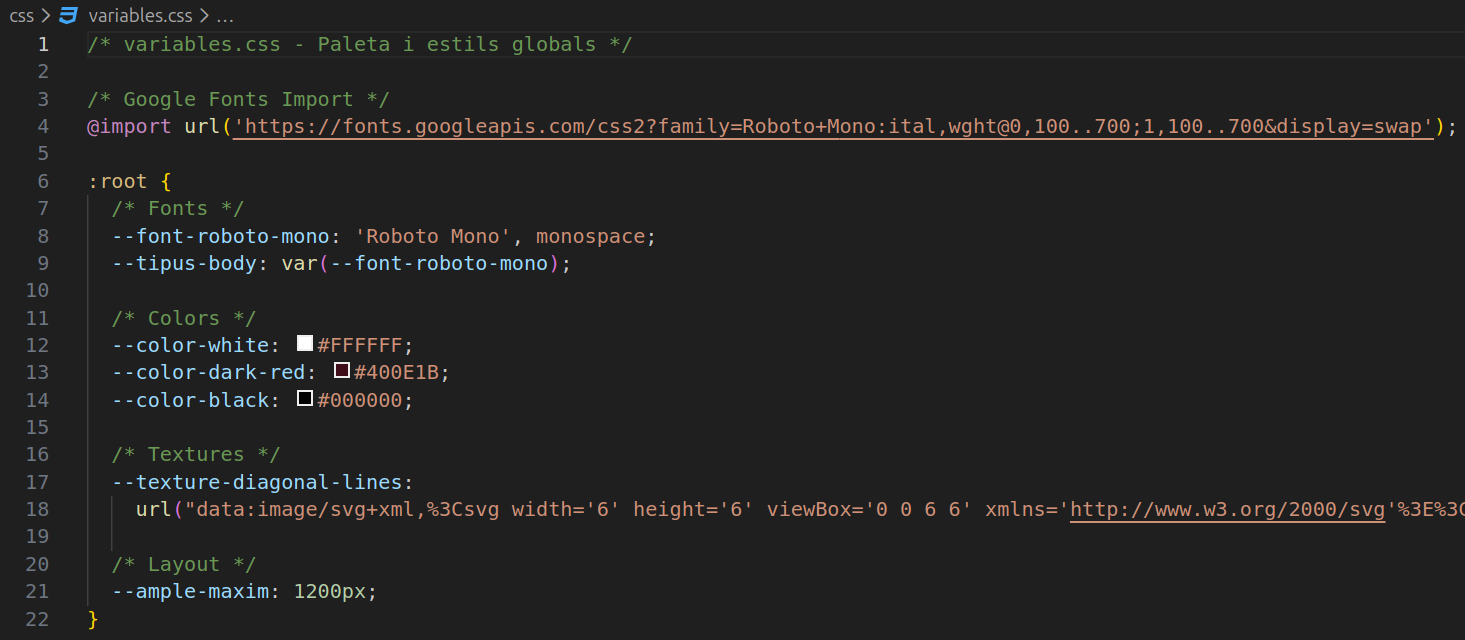Click line number 18 in the gutter
Viewport: 1465px width, 640px height.
37,509
